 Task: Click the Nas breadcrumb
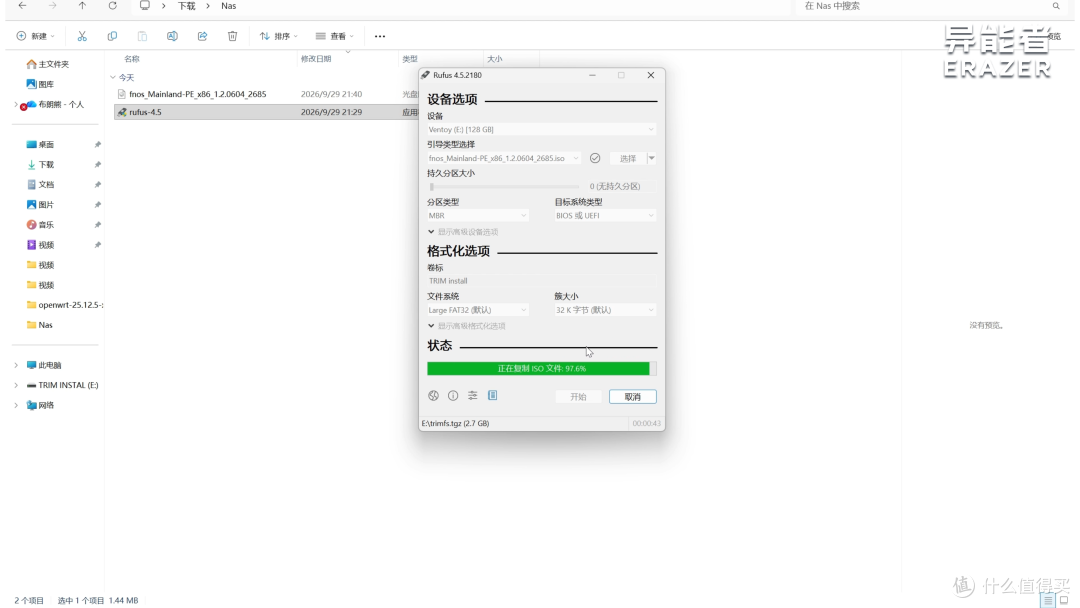click(229, 6)
